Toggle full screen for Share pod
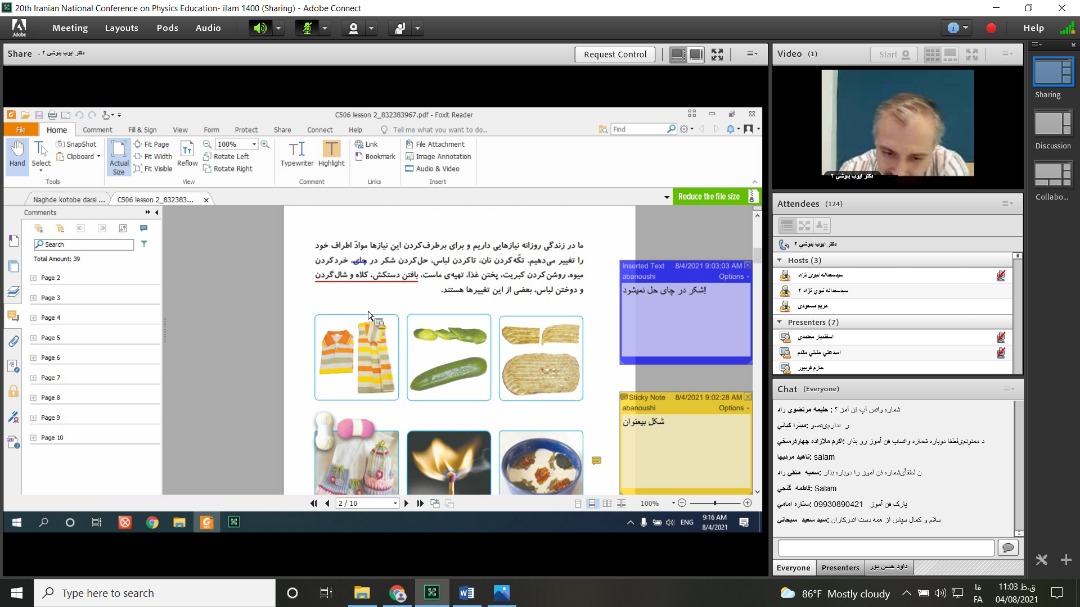 click(x=717, y=54)
